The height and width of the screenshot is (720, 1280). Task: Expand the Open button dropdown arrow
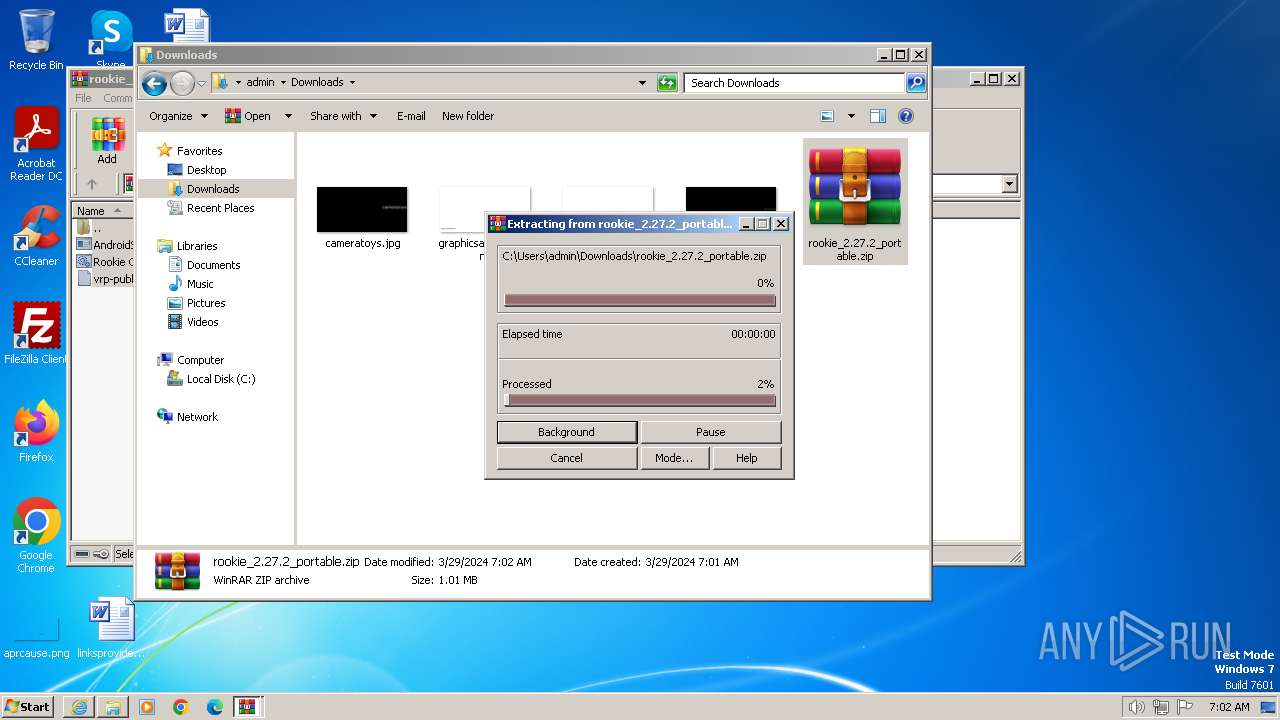[288, 116]
